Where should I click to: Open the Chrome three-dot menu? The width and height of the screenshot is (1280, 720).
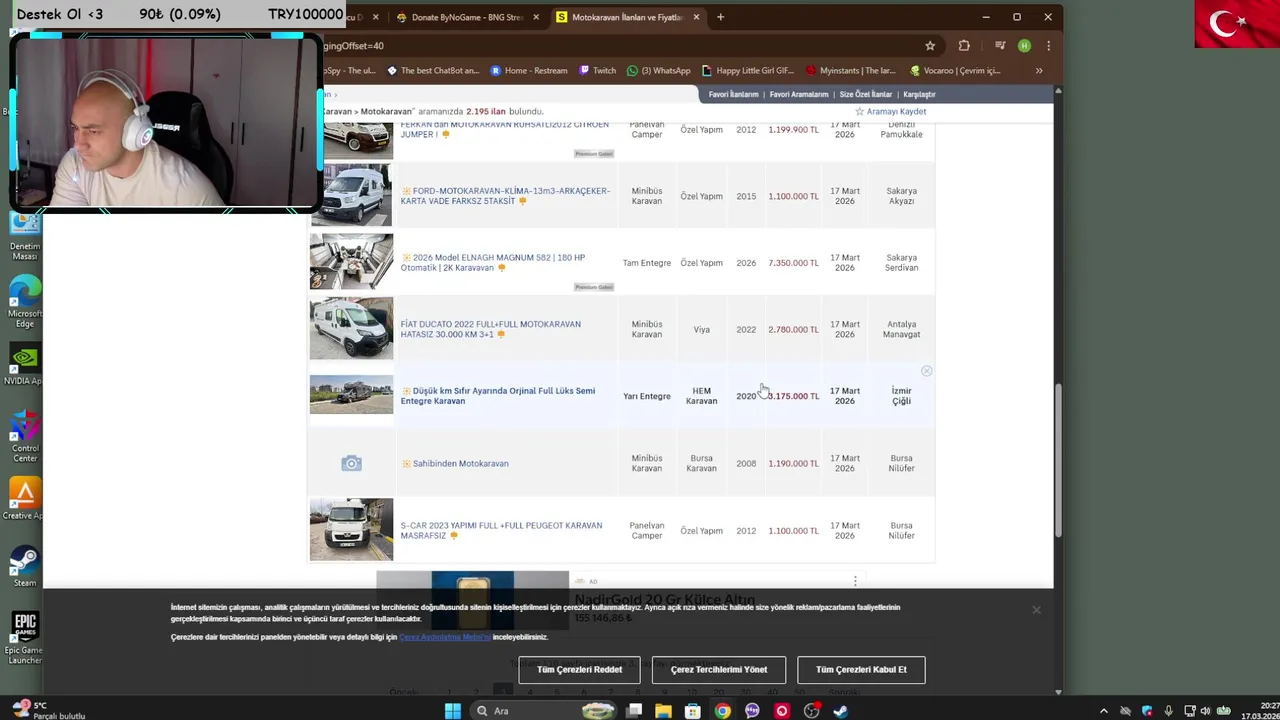1048,46
